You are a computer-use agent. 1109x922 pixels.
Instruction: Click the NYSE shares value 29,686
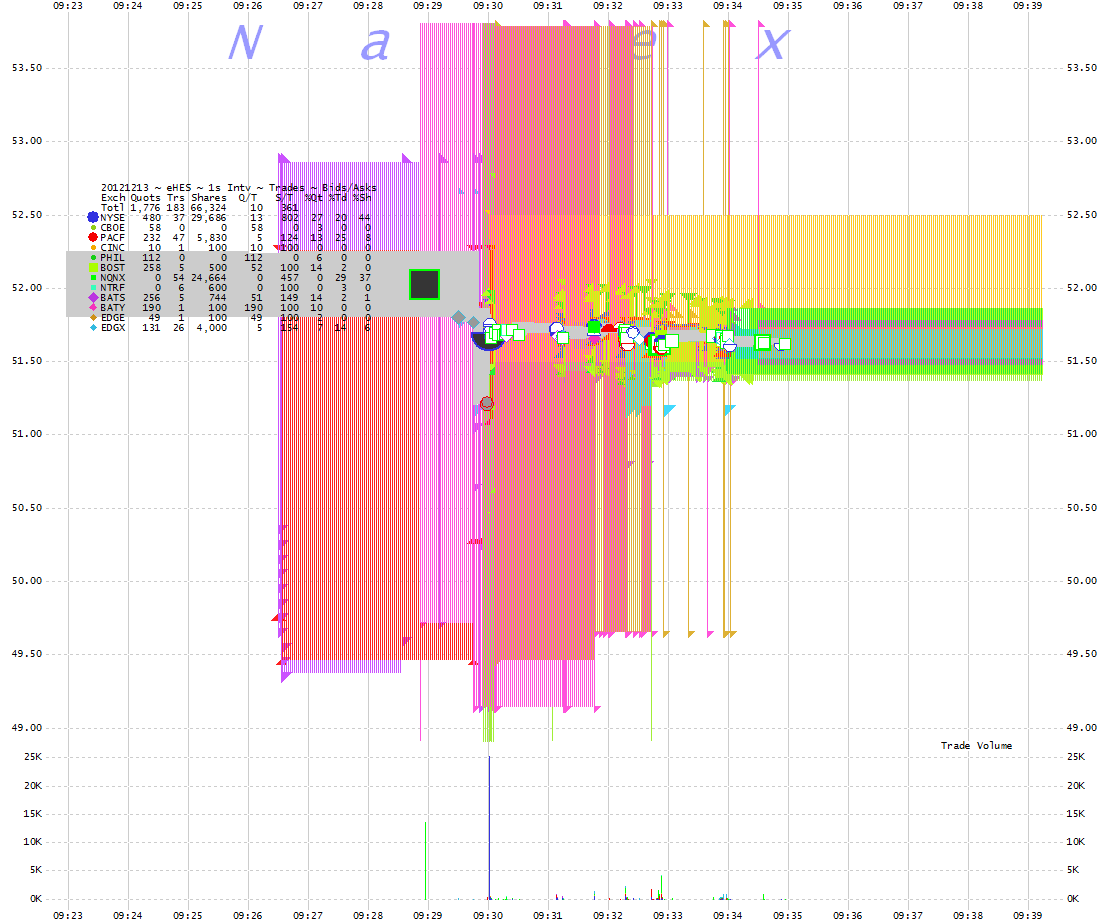pos(209,218)
